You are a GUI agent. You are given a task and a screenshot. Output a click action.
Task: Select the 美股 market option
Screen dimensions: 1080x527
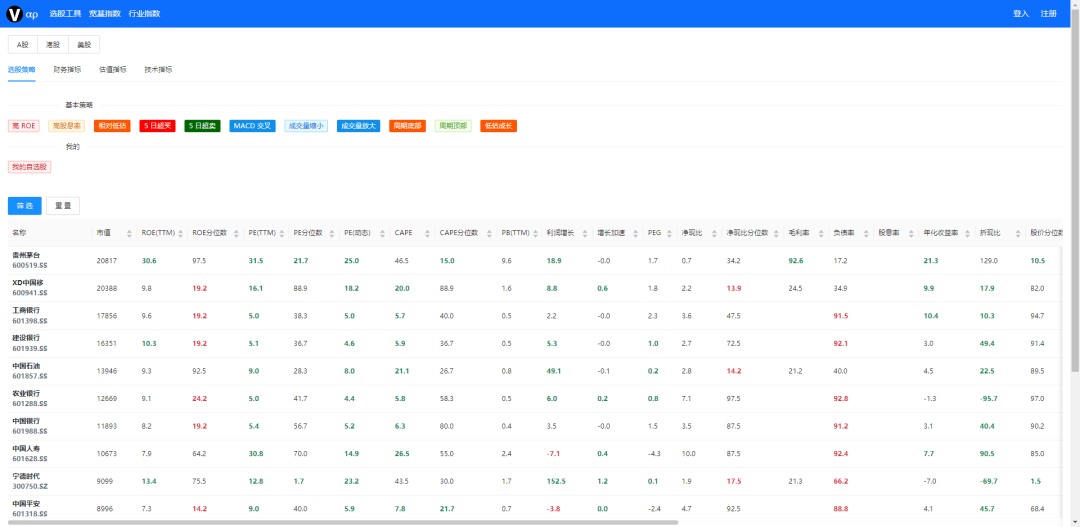(84, 45)
